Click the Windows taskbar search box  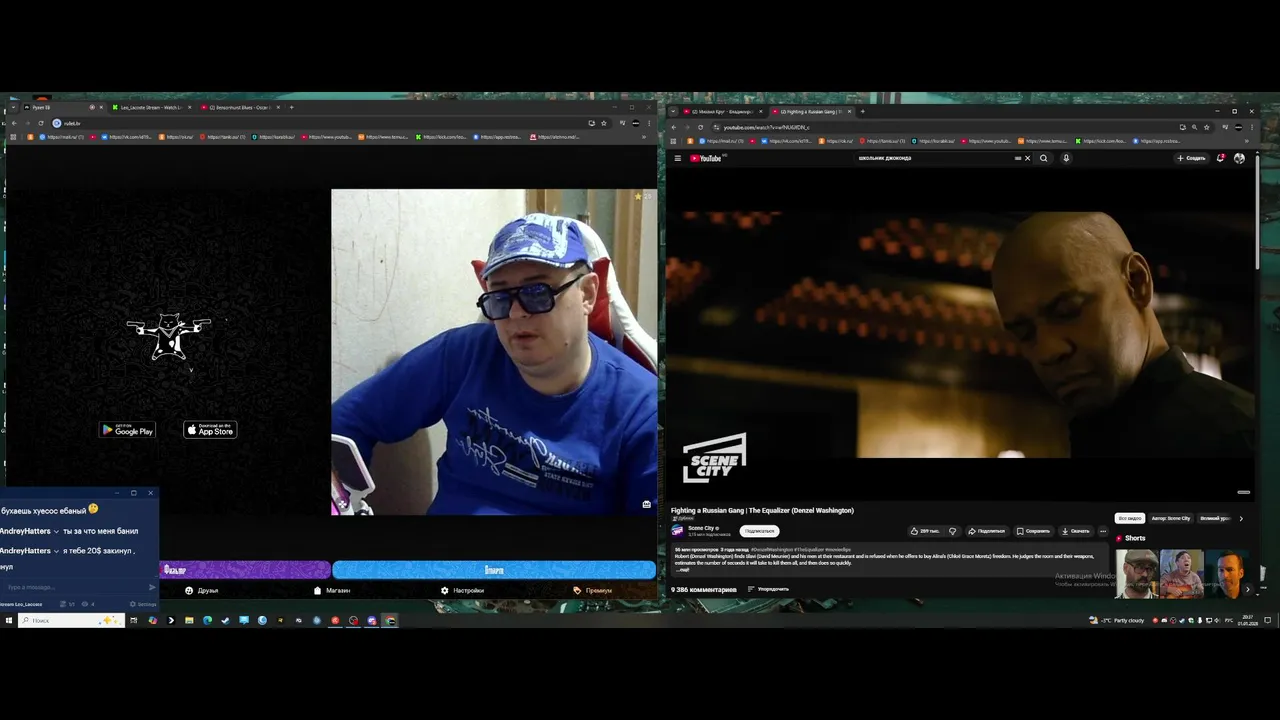tap(71, 620)
